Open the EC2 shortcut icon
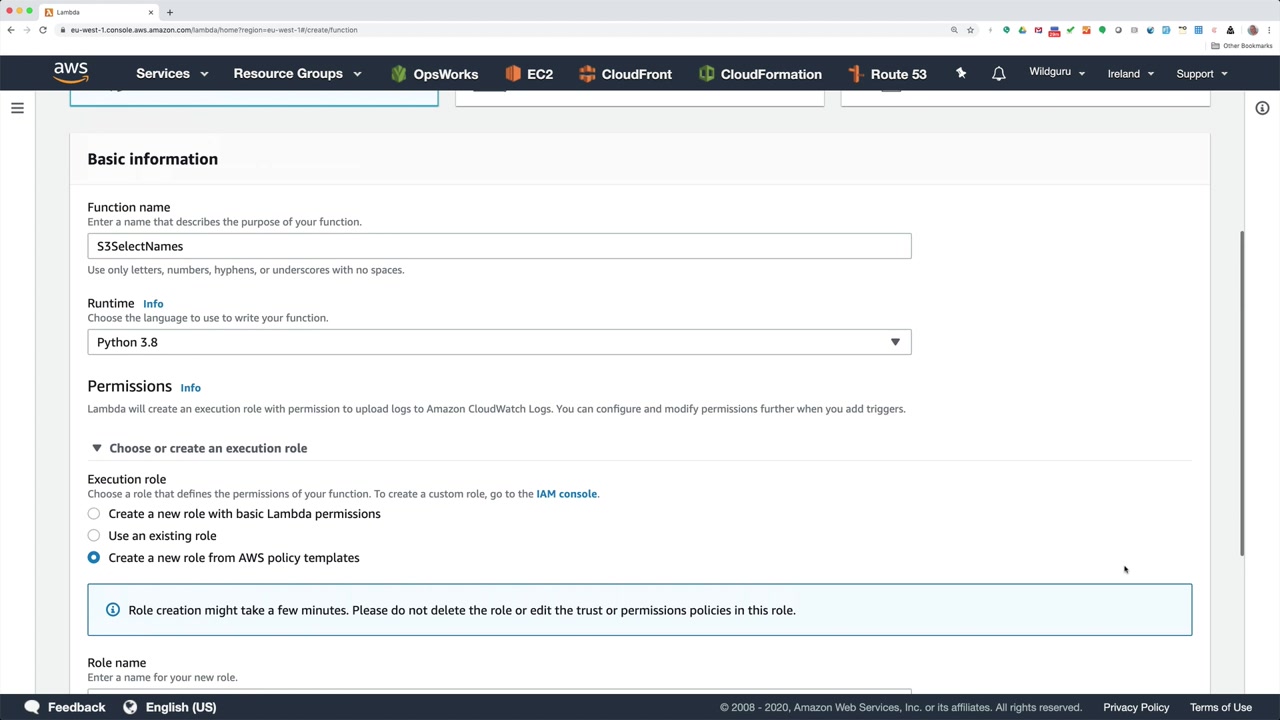 tap(513, 74)
